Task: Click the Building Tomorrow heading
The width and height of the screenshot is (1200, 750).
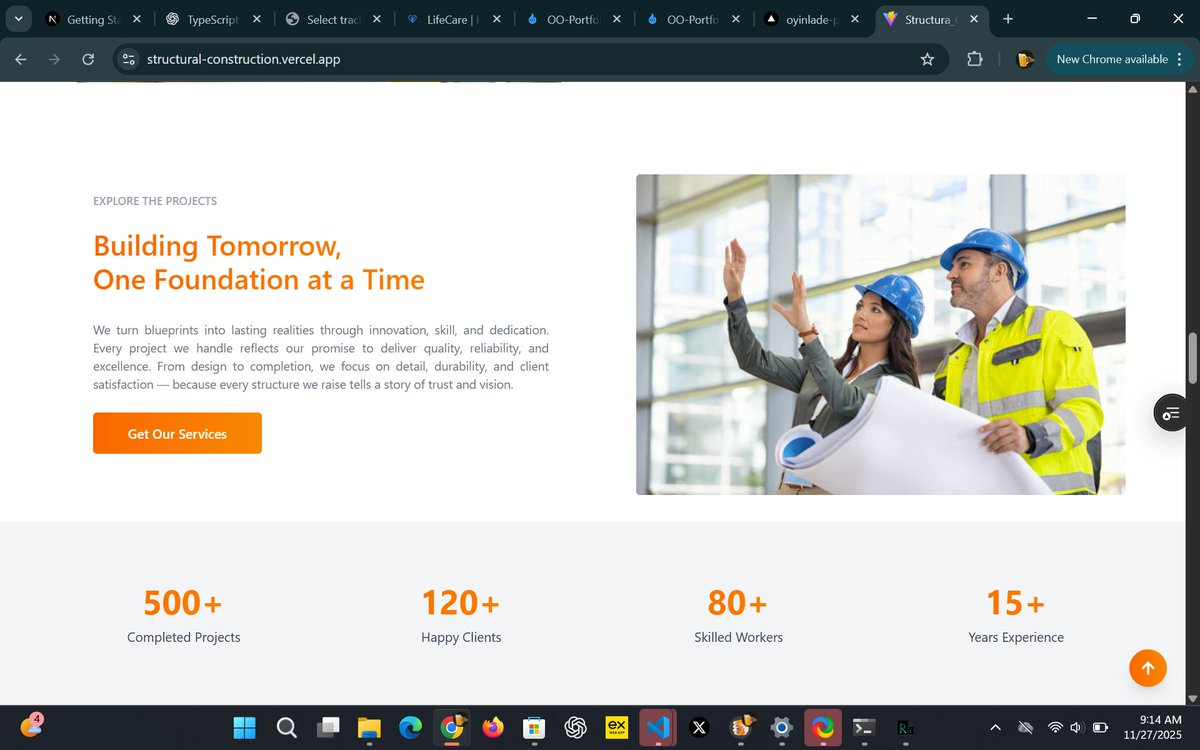Action: tap(259, 263)
